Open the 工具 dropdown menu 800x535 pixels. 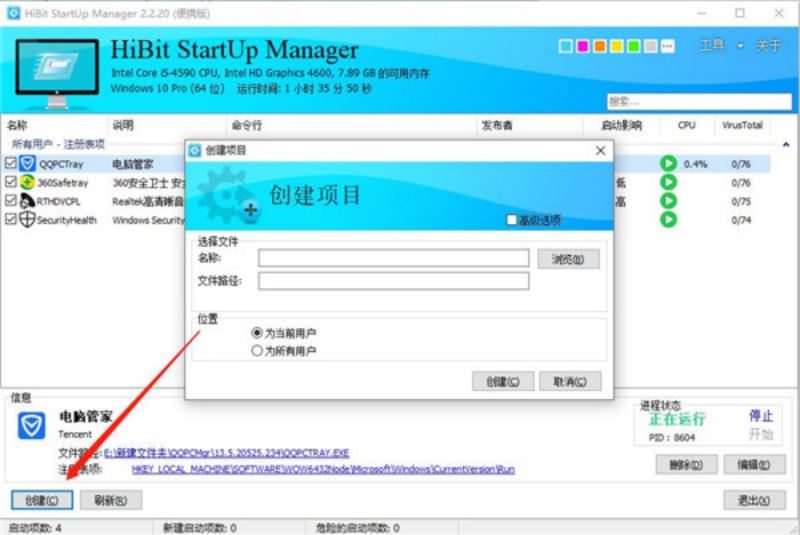[x=721, y=45]
